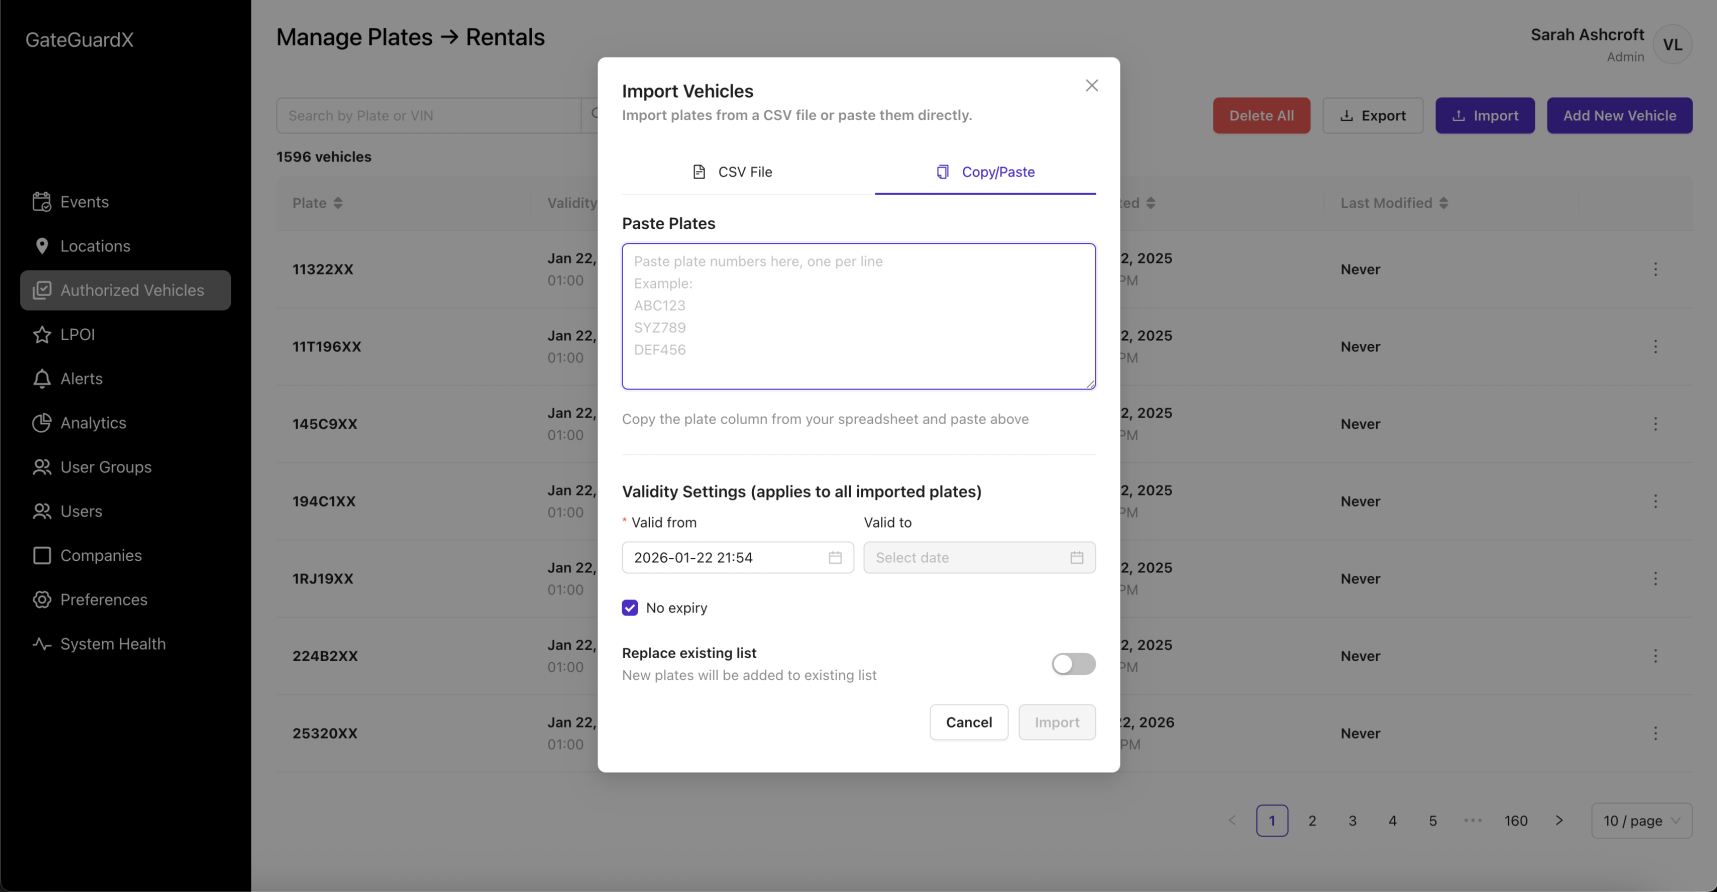The height and width of the screenshot is (892, 1717).
Task: Sort by Last Modified column arrows
Action: (1443, 203)
